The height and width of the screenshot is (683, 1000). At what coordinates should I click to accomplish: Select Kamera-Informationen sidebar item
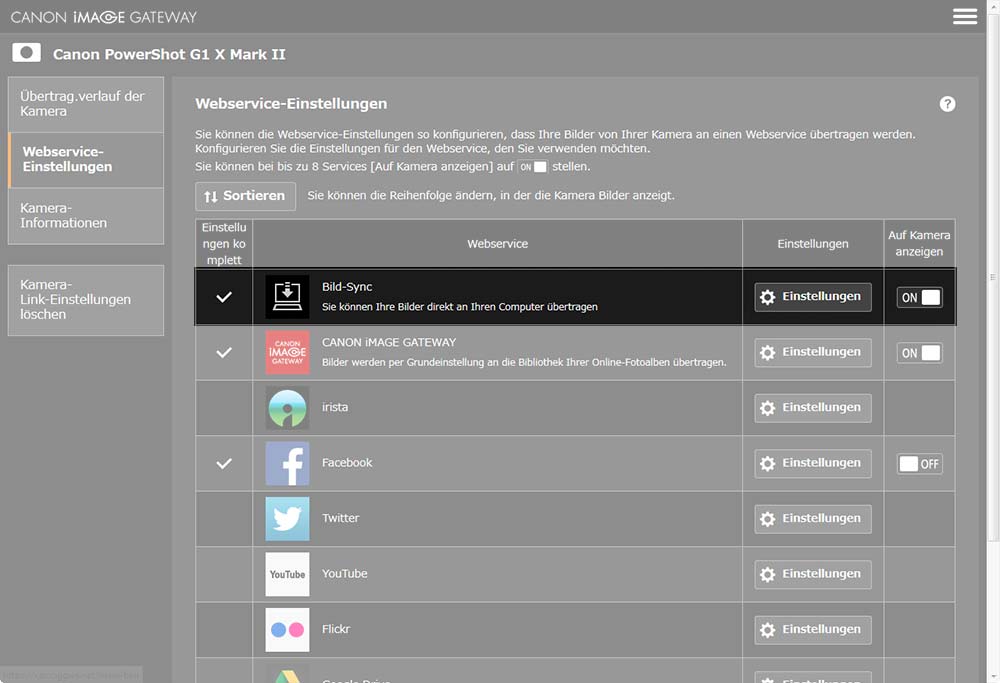coord(85,216)
